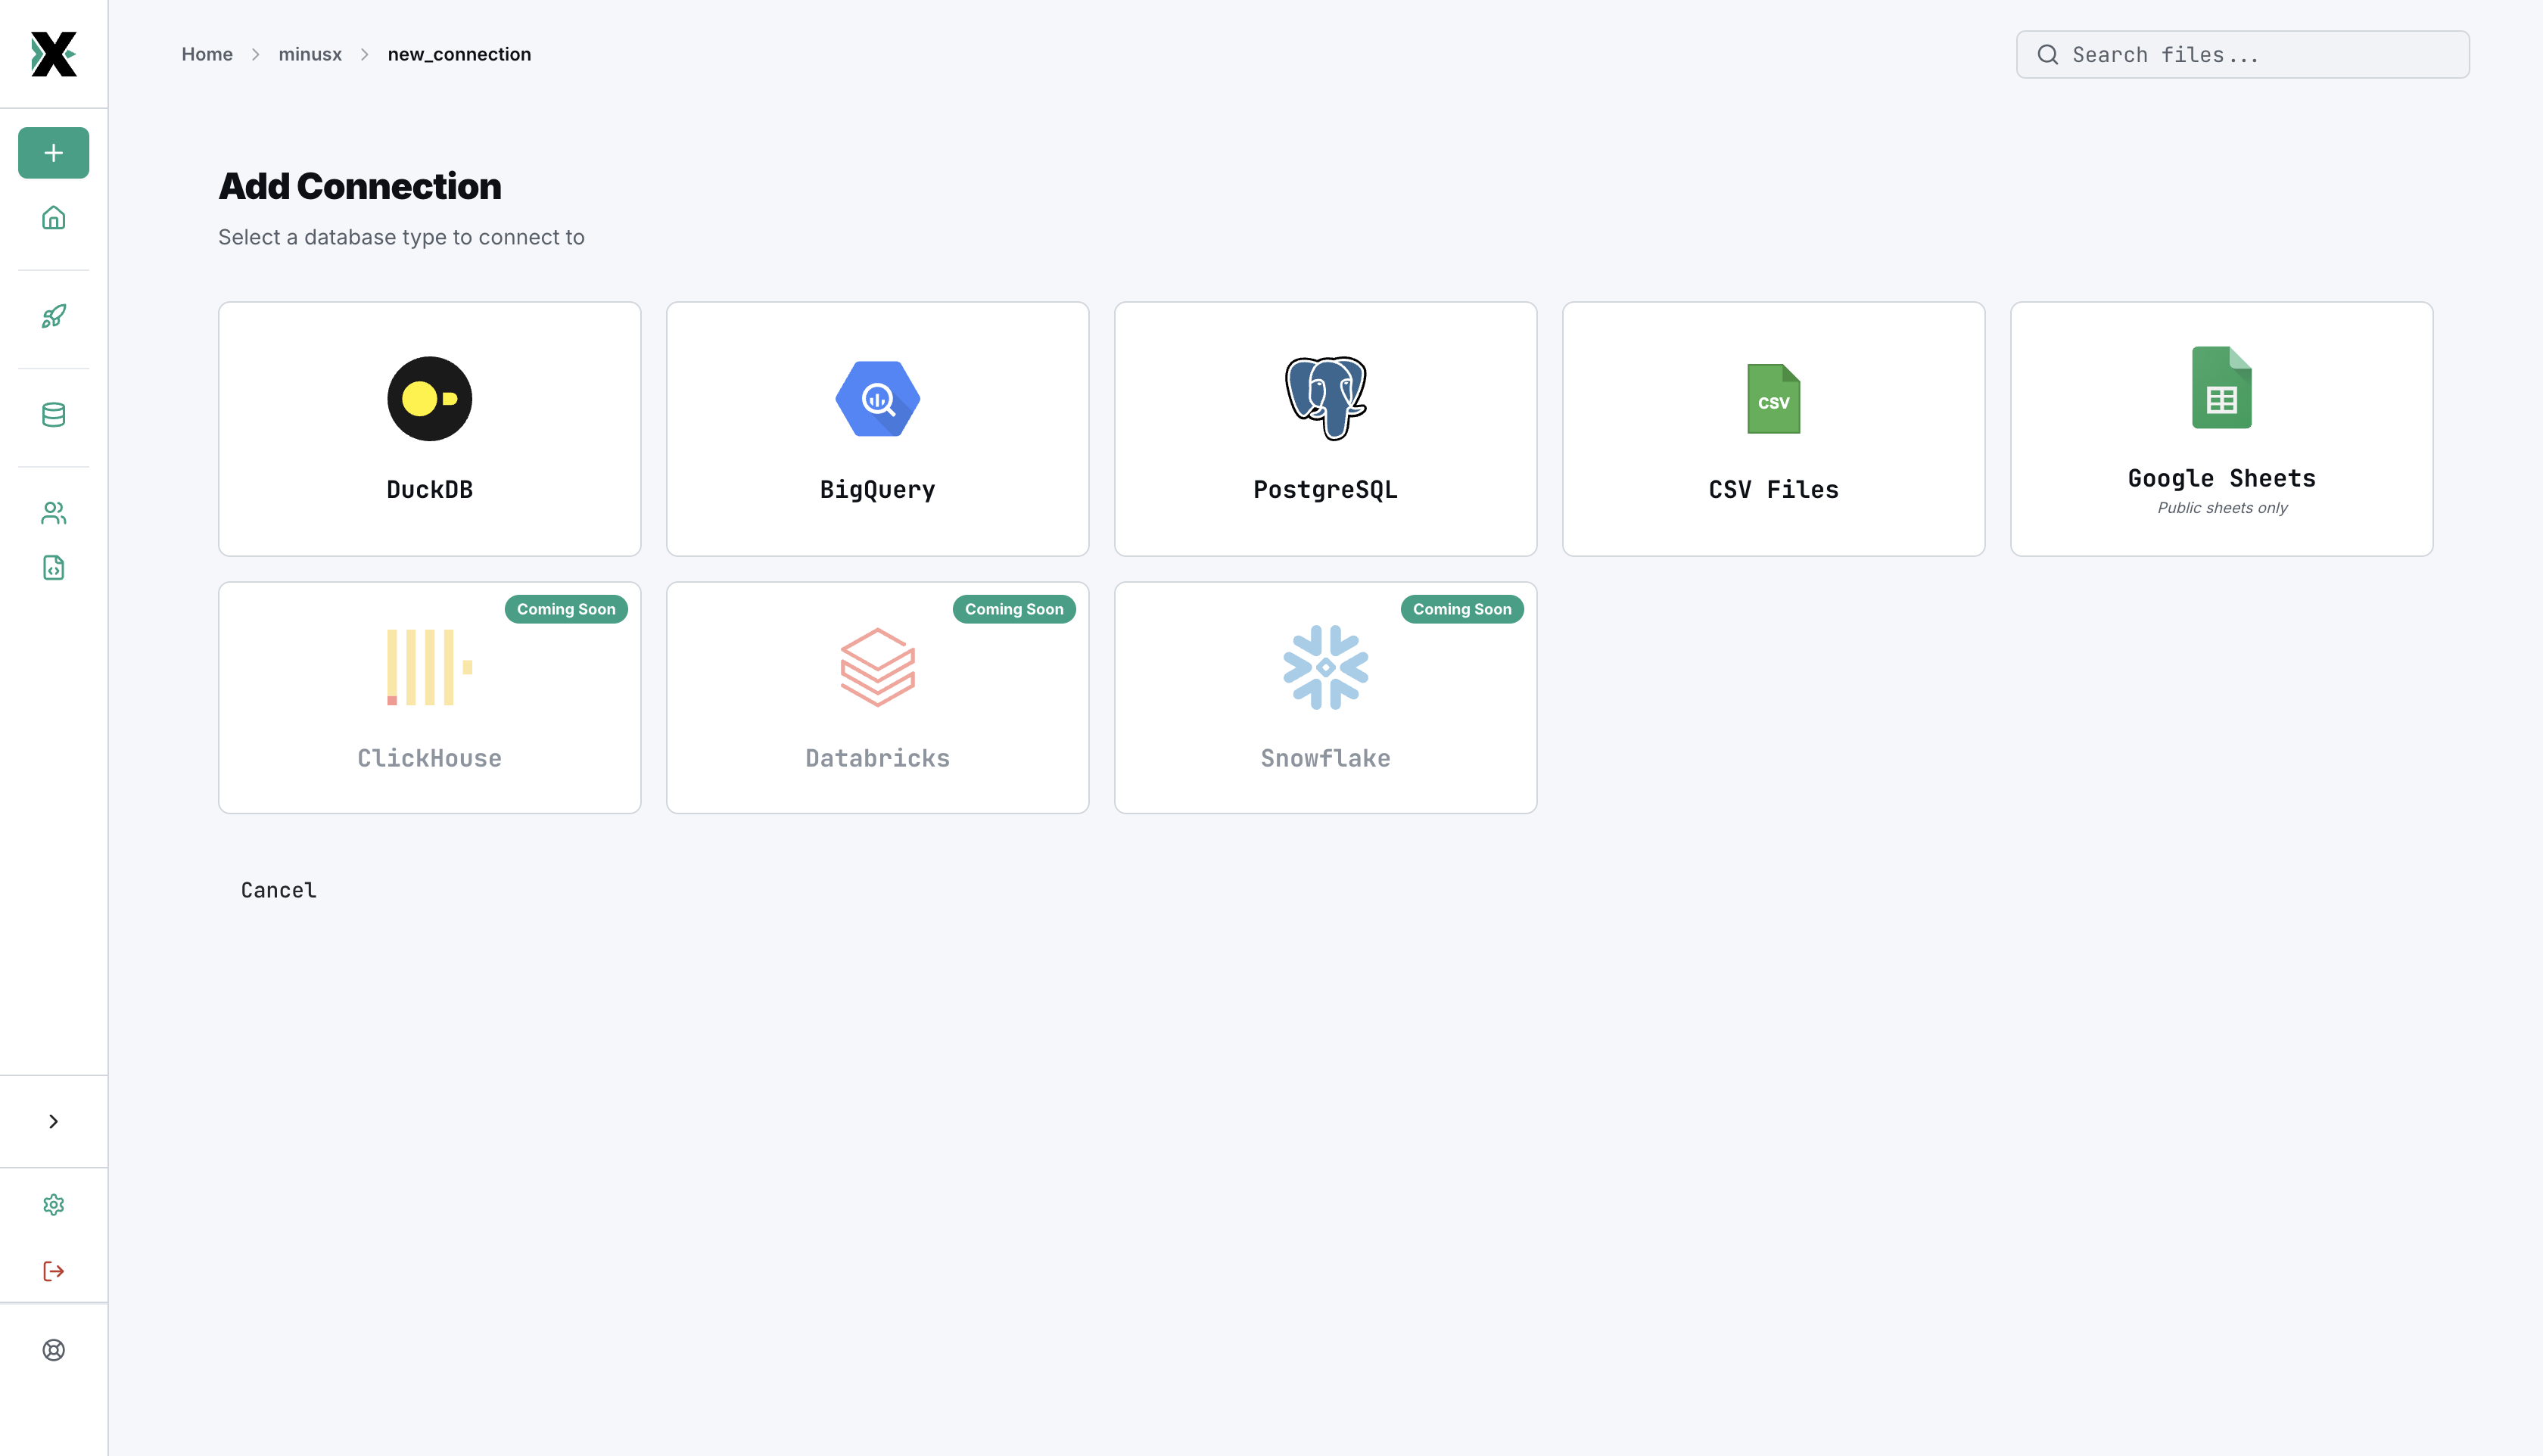Click the BigQuery label text
This screenshot has height=1456, width=2543.
tap(878, 490)
